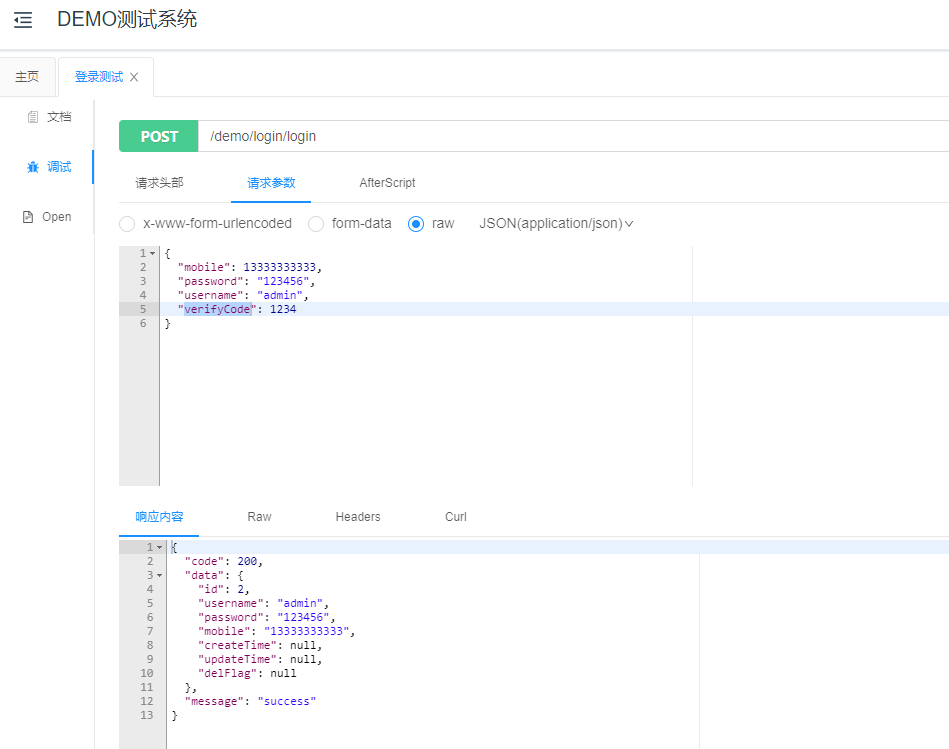This screenshot has width=949, height=749.
Task: Collapse the "data" object fold arrow on line 3
Action: [160, 575]
